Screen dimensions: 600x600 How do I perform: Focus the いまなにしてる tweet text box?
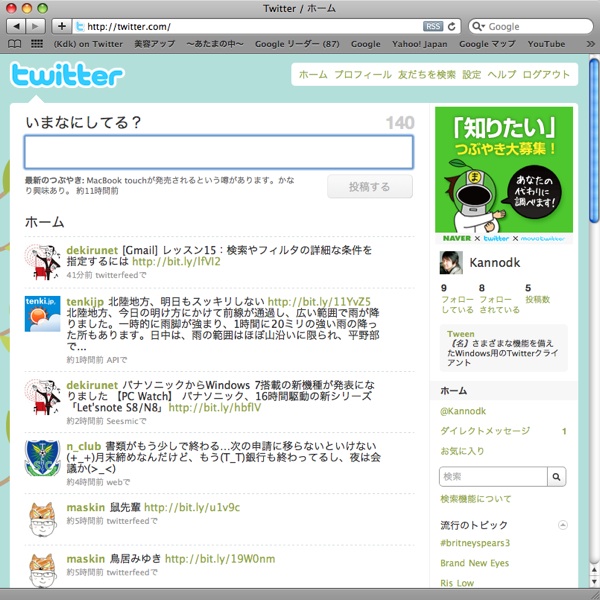click(218, 152)
